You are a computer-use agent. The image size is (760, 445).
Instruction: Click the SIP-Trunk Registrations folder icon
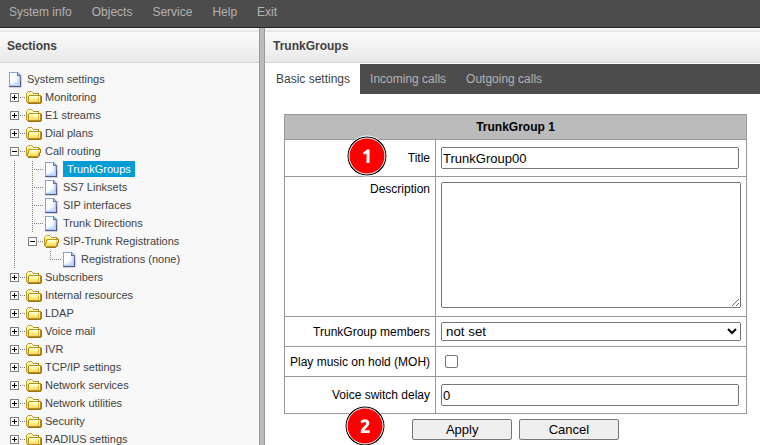point(52,241)
